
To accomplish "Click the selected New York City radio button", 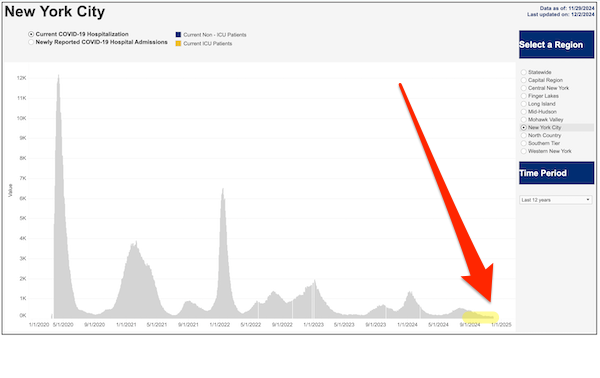I will click(x=523, y=127).
